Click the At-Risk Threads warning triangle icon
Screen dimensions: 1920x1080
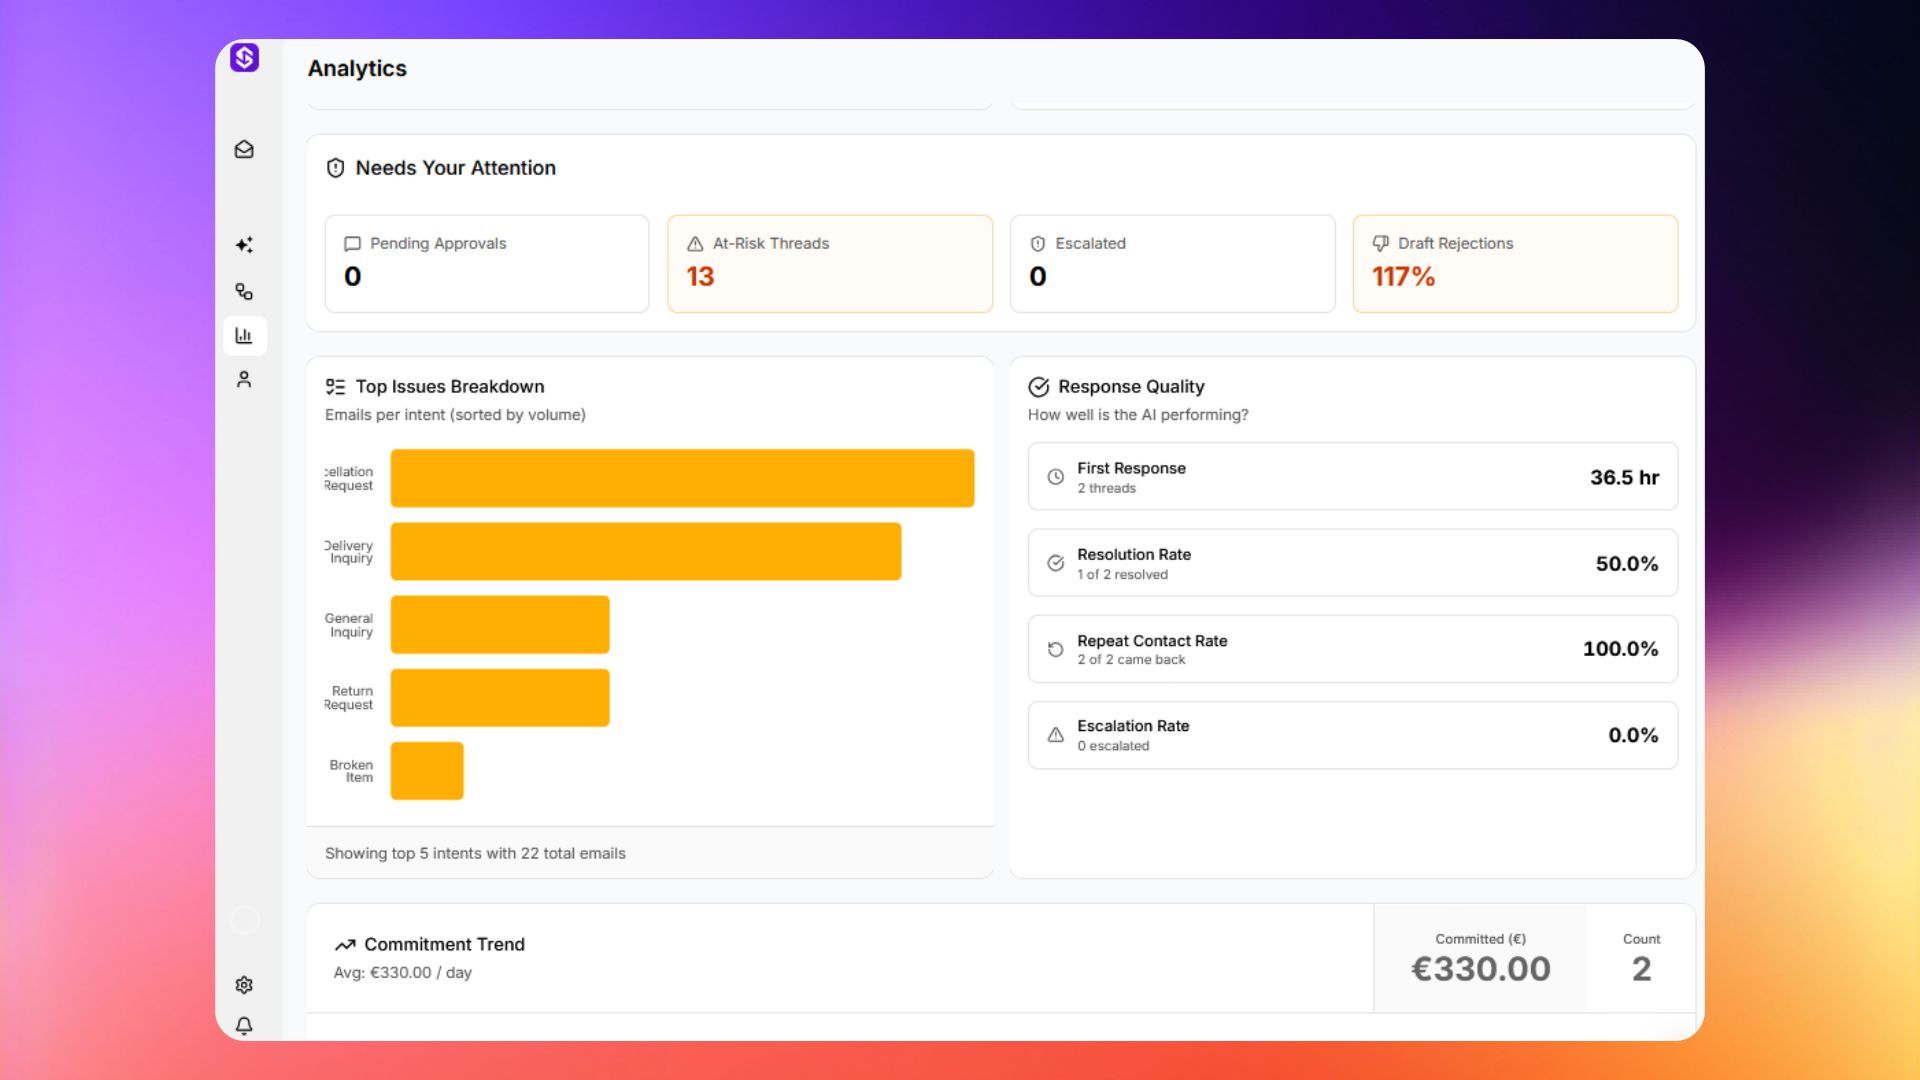pos(695,244)
